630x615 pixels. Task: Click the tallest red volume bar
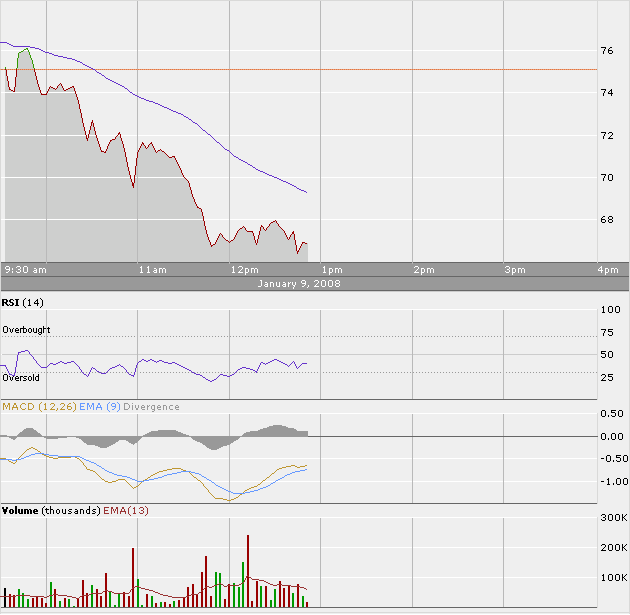[x=248, y=571]
